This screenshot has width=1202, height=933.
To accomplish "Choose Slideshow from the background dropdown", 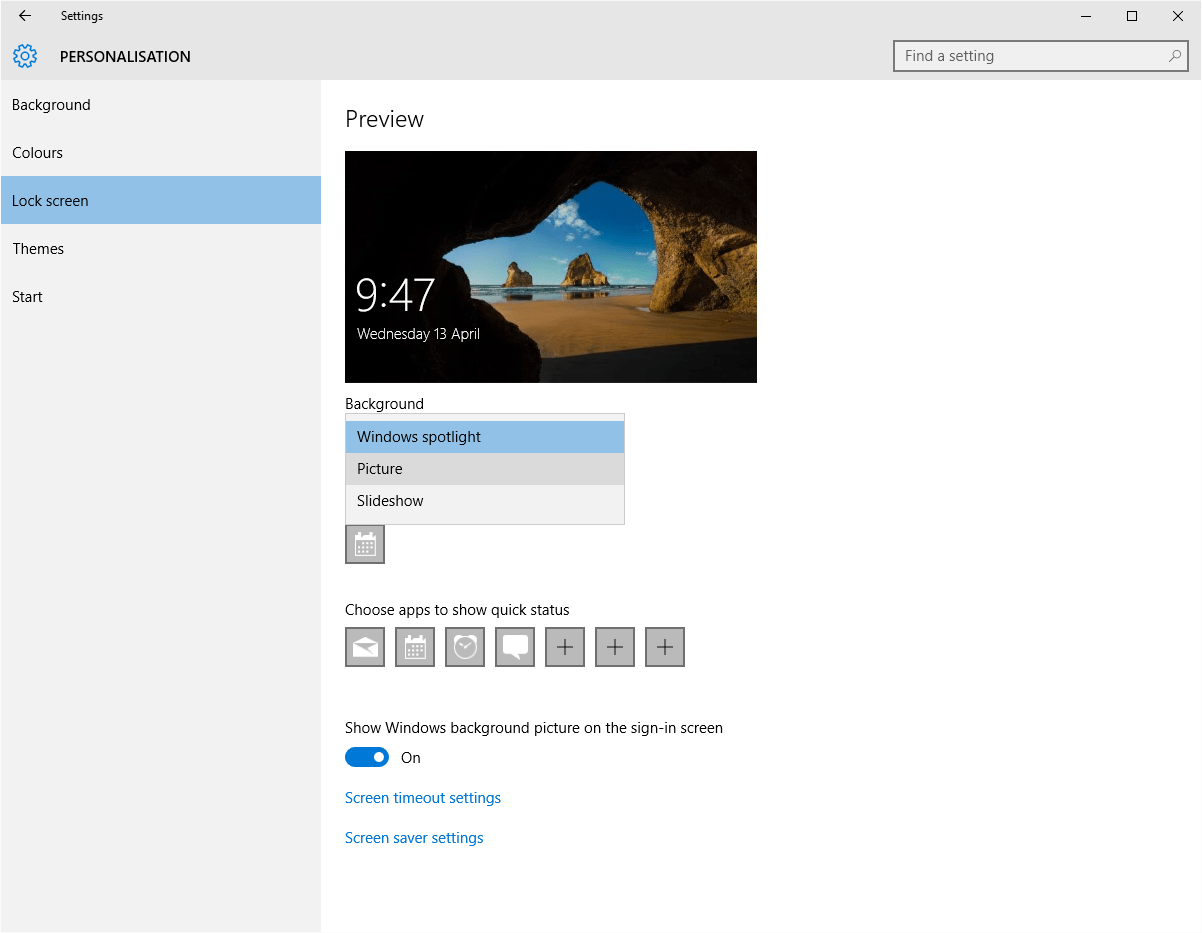I will [x=485, y=501].
